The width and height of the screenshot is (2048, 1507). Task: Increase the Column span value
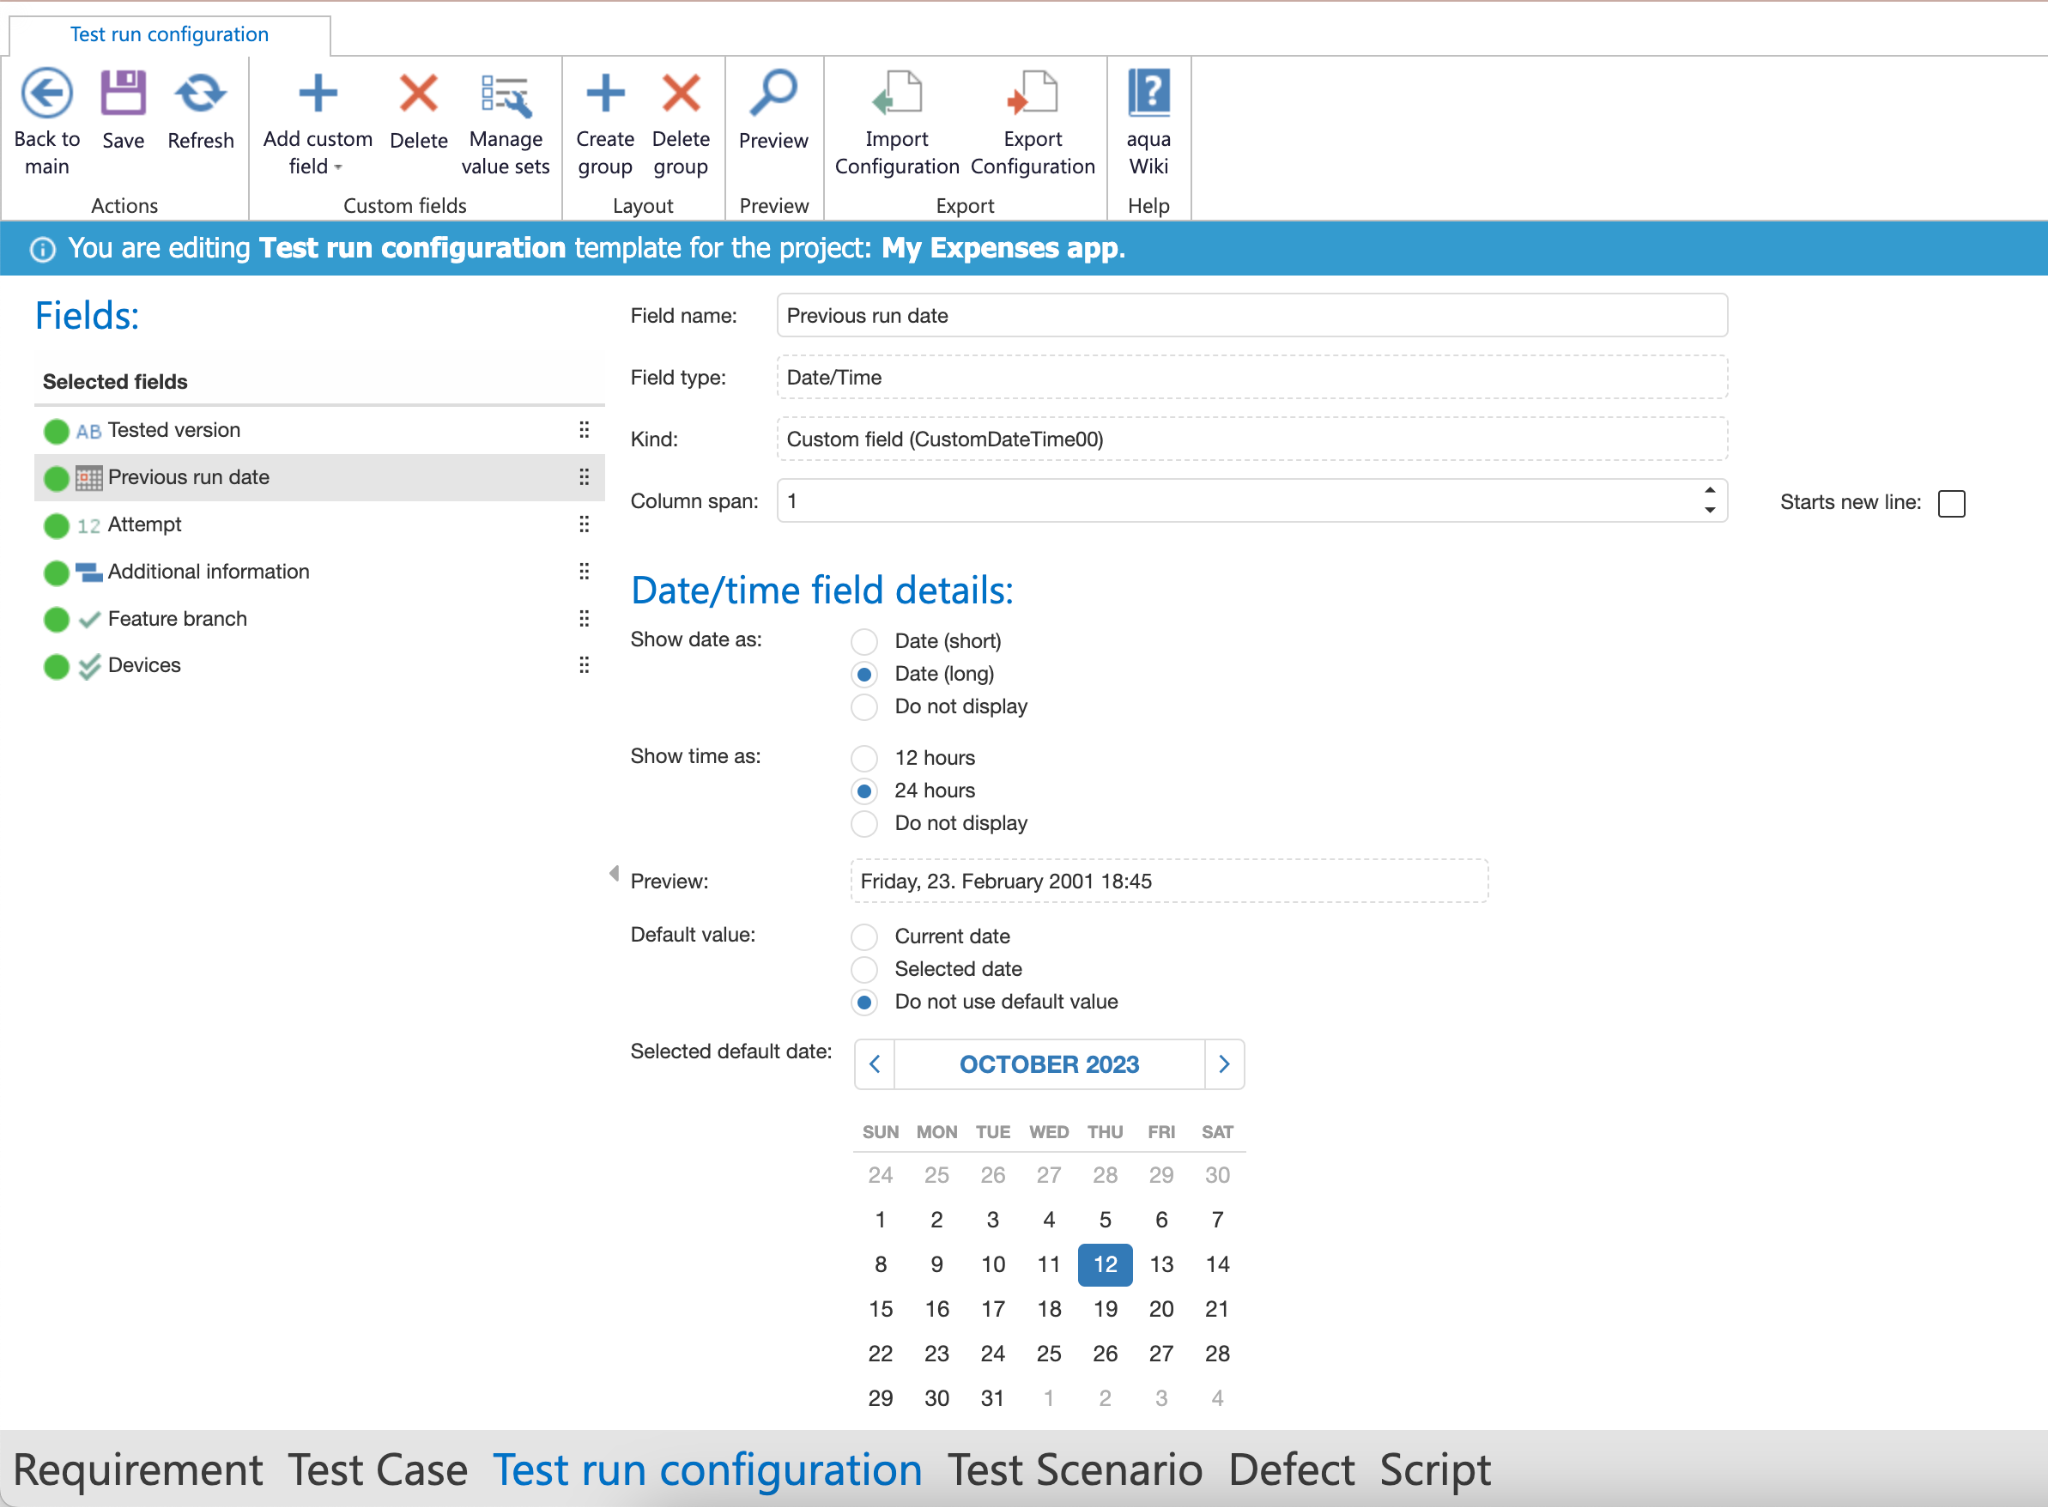pyautogui.click(x=1710, y=491)
